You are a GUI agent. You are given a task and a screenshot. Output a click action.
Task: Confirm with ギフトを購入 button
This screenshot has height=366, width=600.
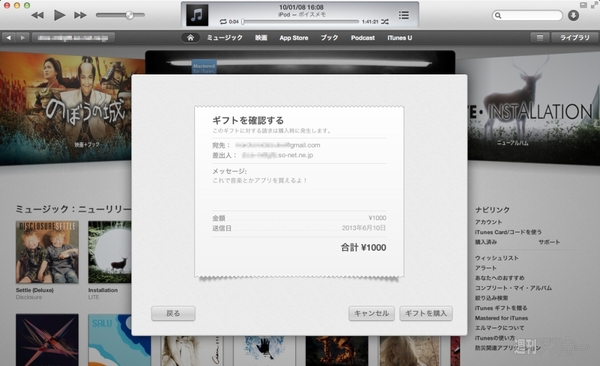pyautogui.click(x=426, y=313)
